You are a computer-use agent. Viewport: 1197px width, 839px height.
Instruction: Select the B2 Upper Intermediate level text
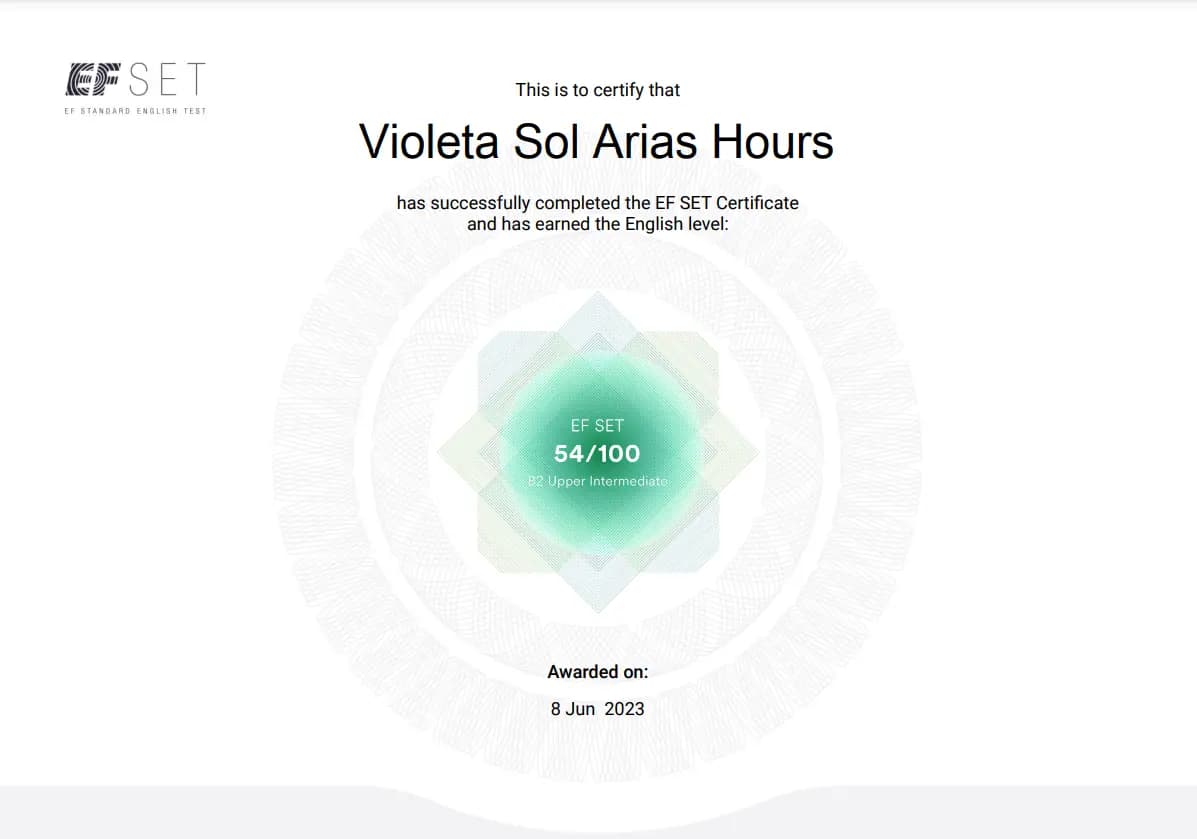(x=598, y=481)
